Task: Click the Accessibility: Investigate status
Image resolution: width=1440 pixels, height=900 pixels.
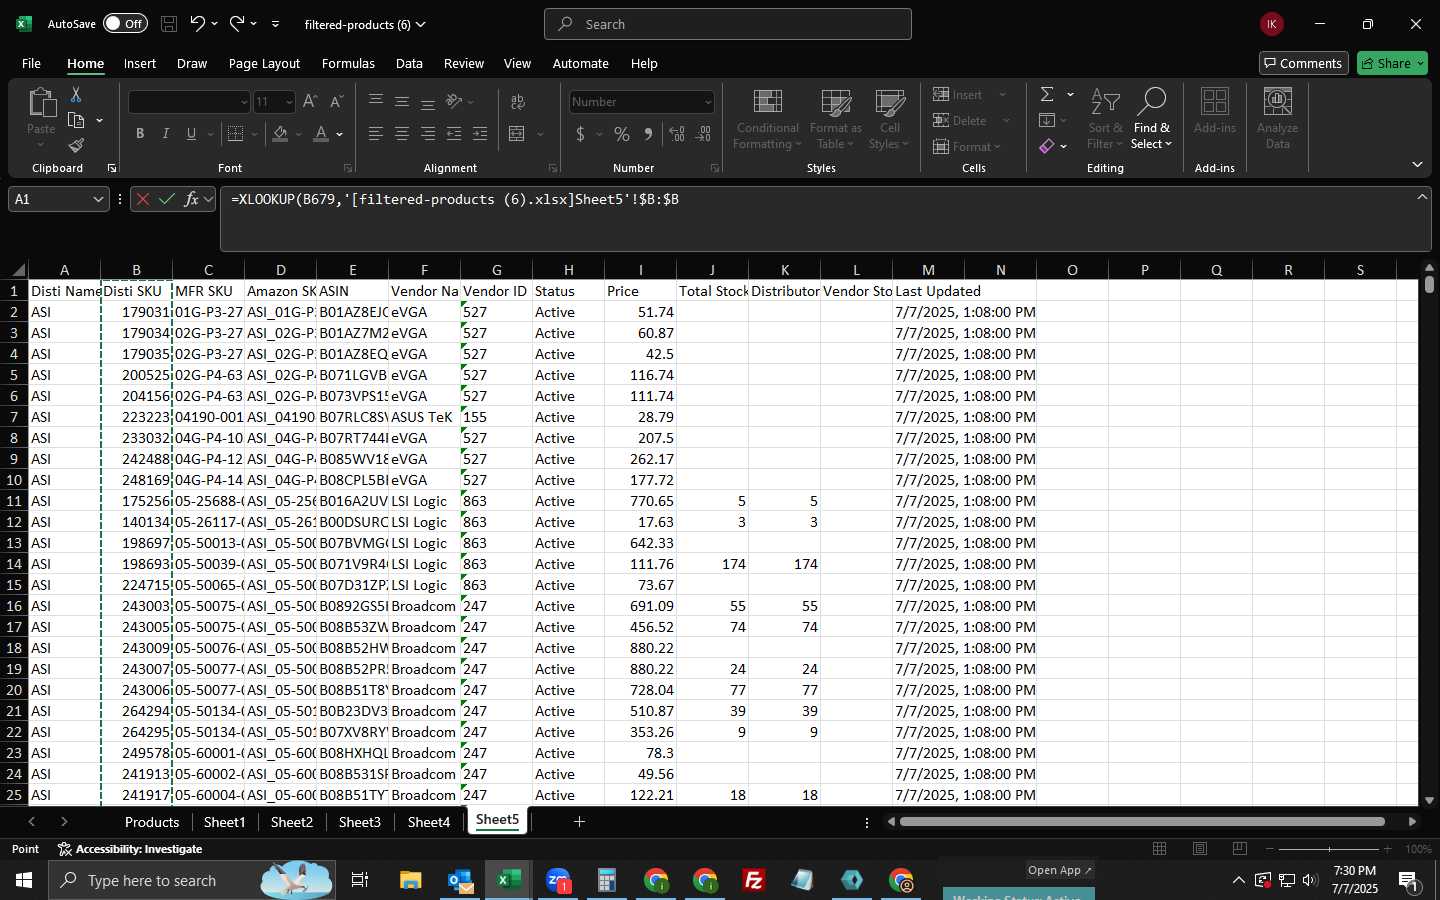Action: tap(130, 849)
